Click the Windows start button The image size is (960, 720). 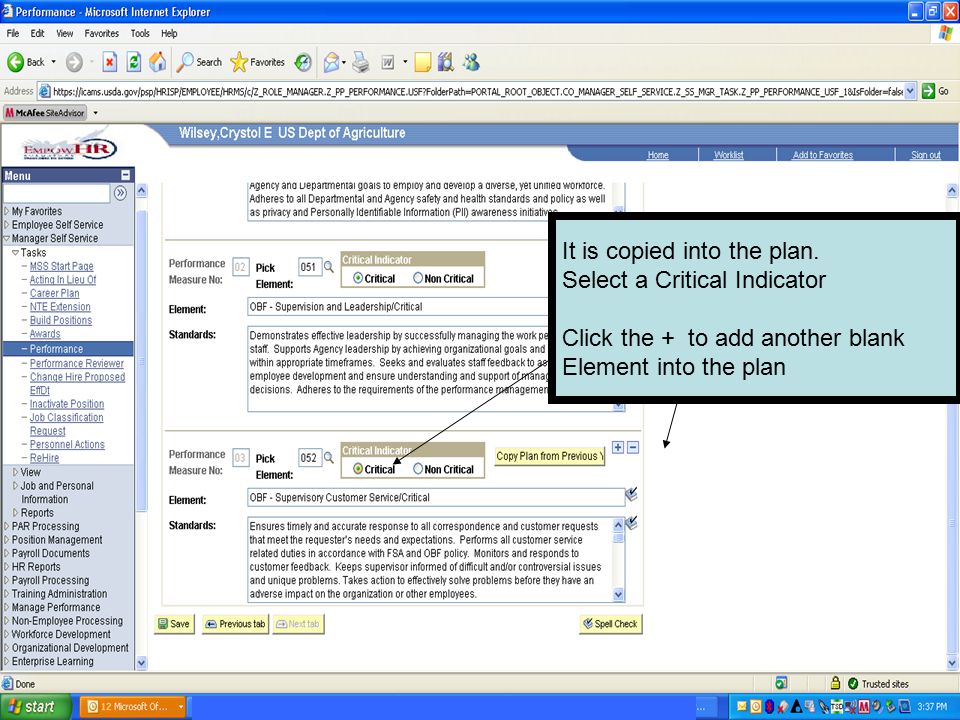tap(36, 707)
